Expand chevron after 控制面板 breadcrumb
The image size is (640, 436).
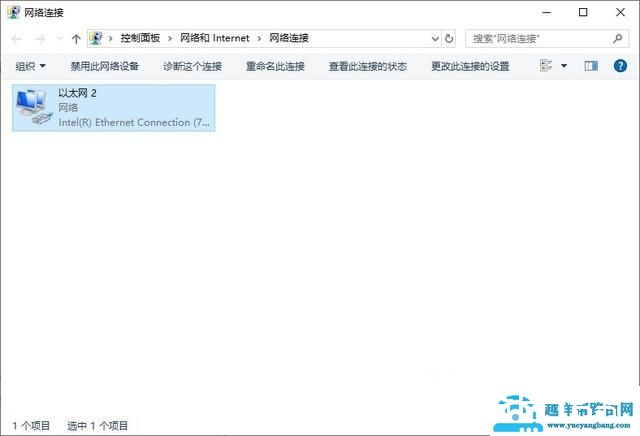pos(170,39)
